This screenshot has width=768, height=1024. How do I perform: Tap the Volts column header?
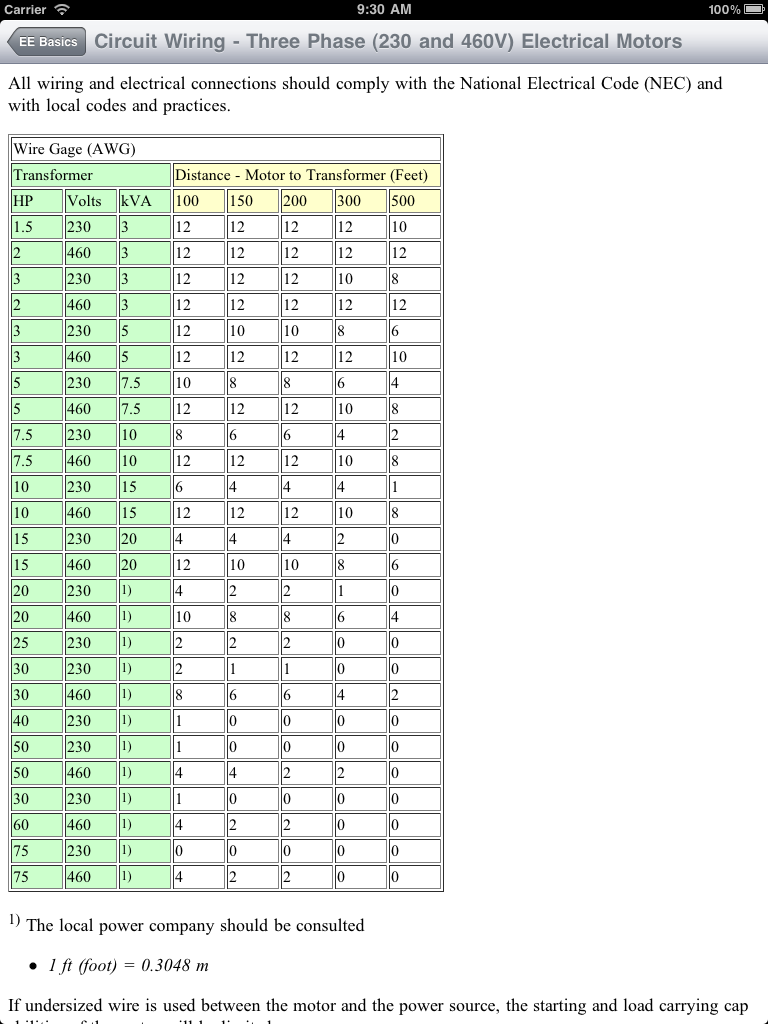point(90,201)
